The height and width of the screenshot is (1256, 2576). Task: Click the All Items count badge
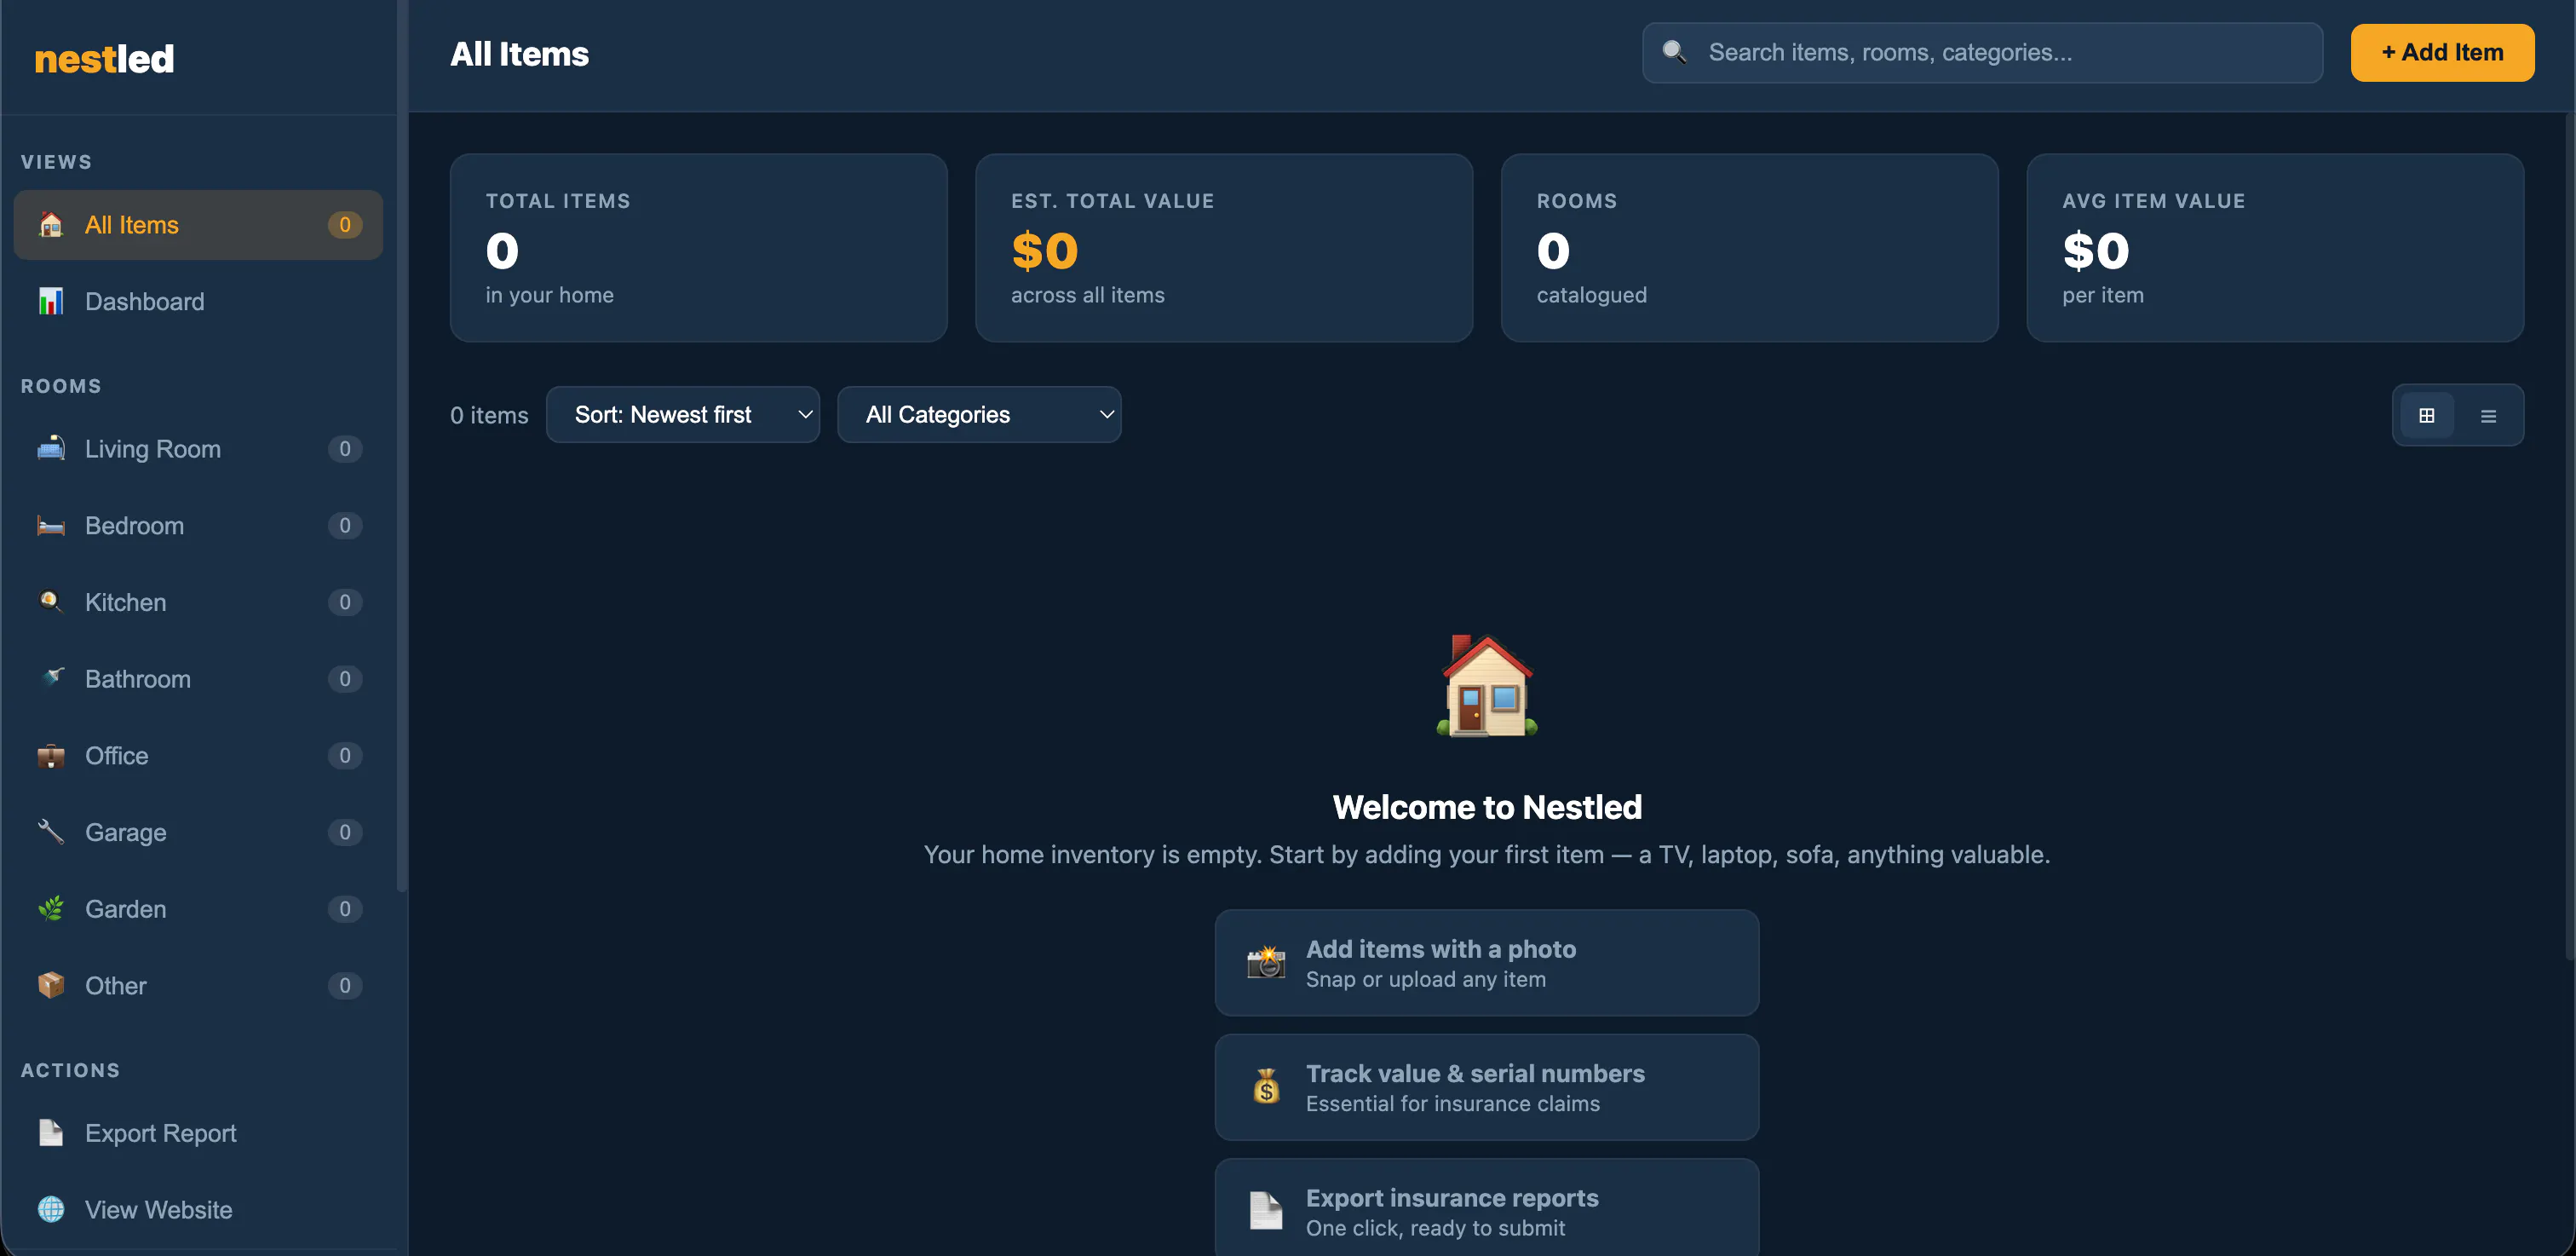tap(345, 225)
